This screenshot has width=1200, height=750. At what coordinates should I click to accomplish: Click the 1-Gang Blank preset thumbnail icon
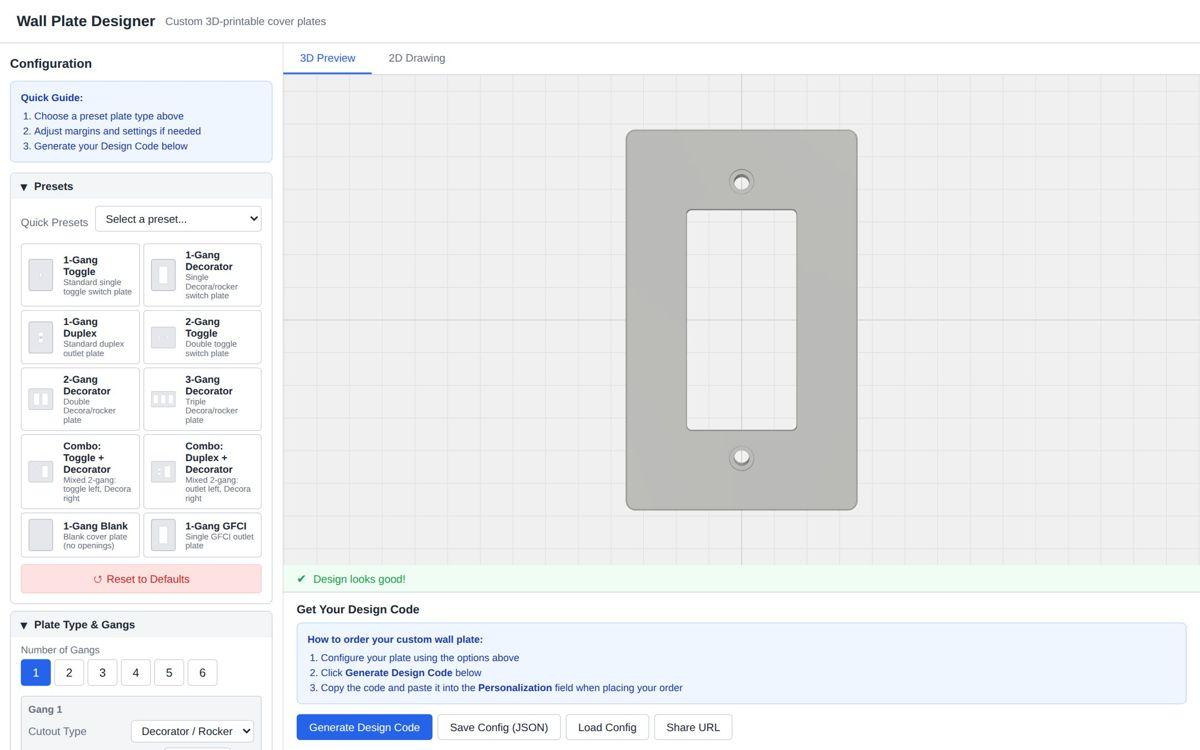click(x=41, y=535)
